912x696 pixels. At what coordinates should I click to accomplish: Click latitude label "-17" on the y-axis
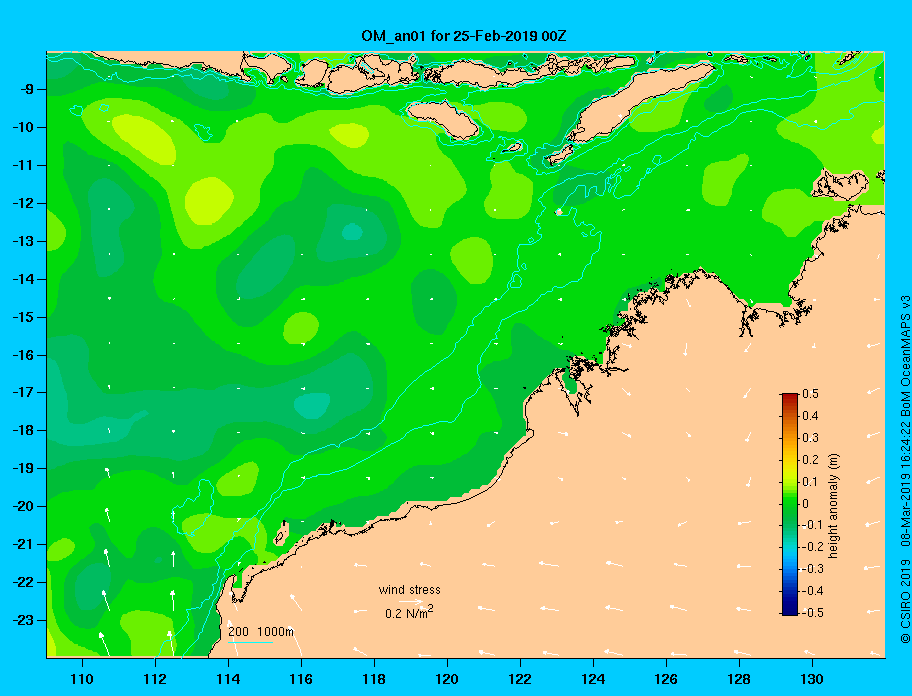(22, 392)
